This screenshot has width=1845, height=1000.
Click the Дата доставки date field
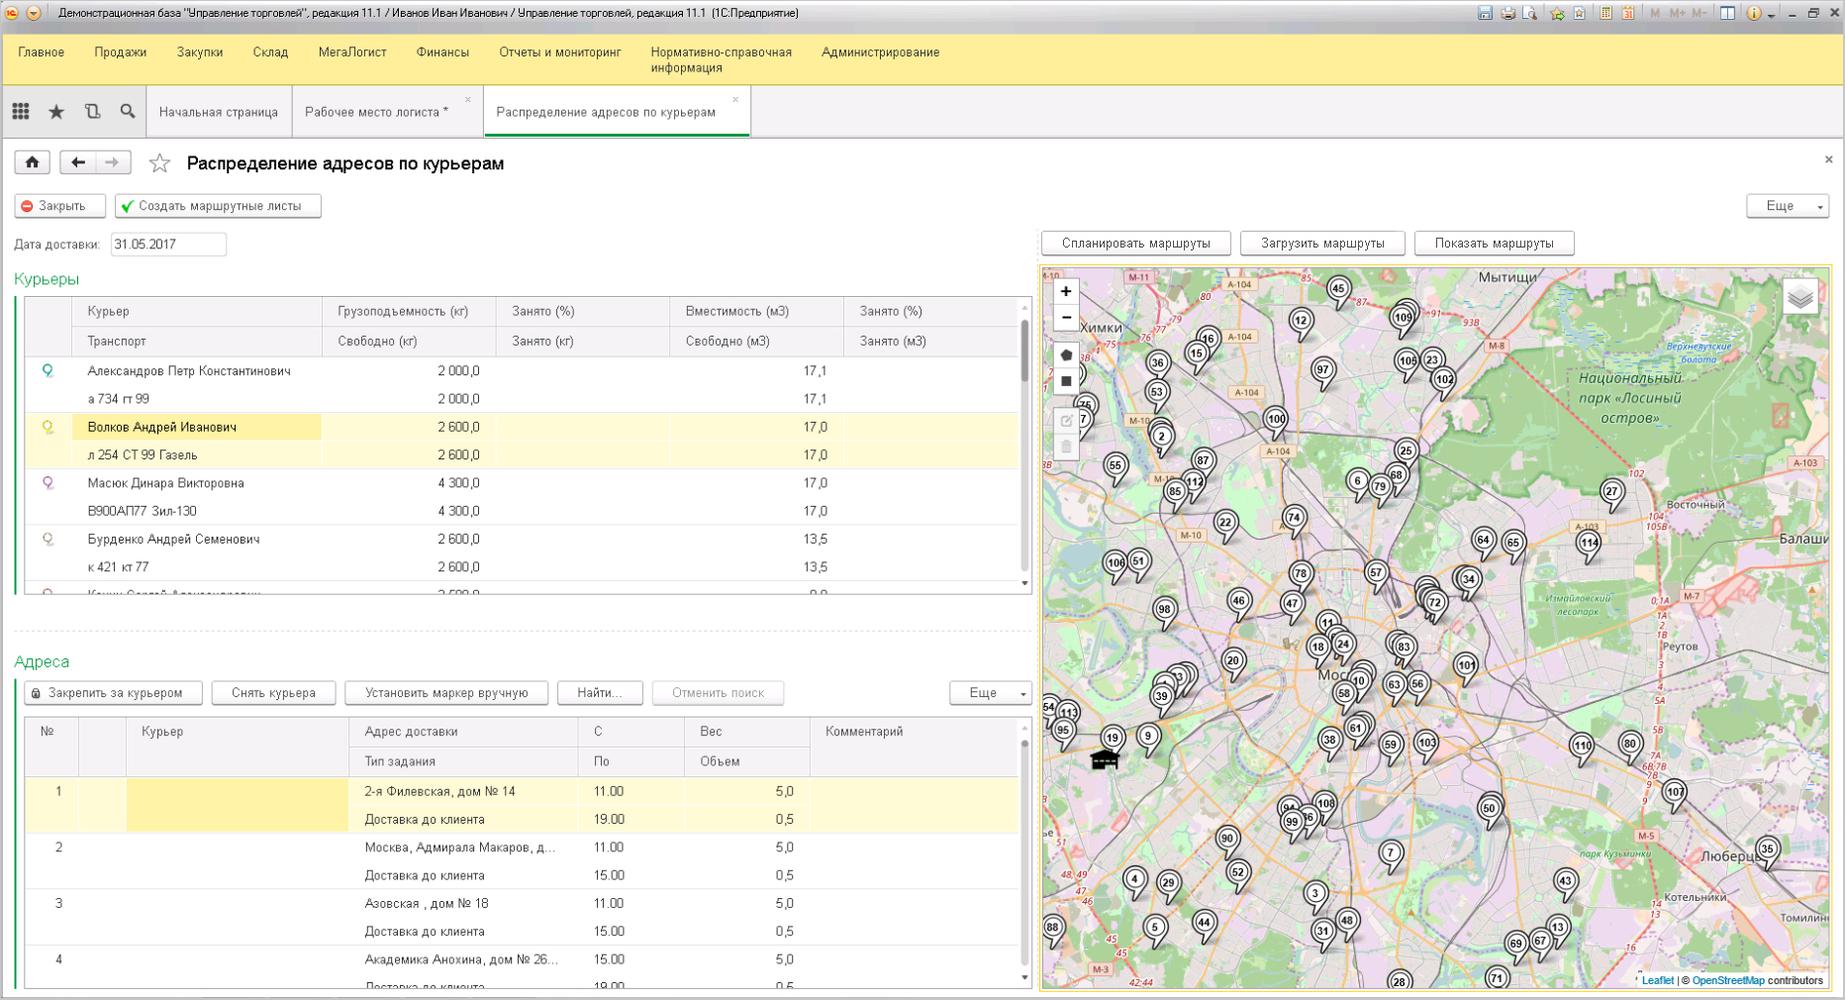point(168,244)
